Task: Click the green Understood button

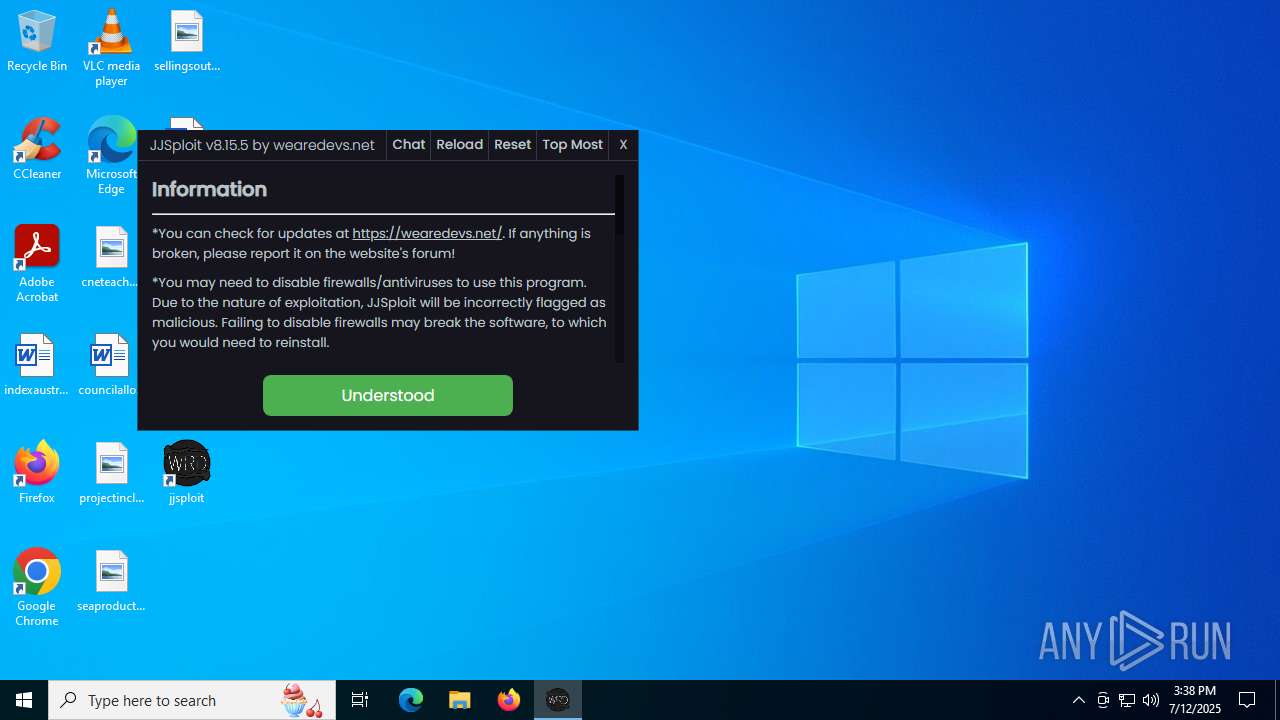Action: (388, 395)
